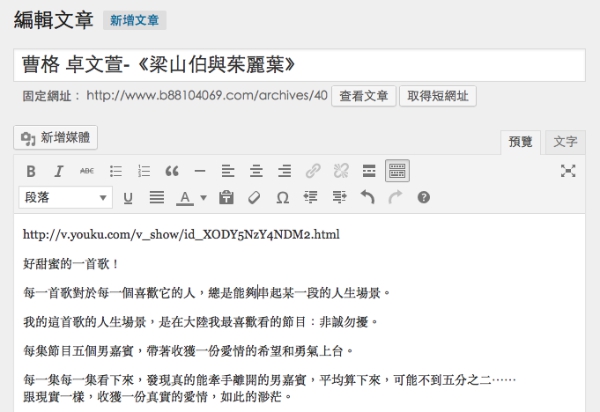Clear formatting with eraser icon
Viewport: 600px width, 412px height.
coord(254,198)
